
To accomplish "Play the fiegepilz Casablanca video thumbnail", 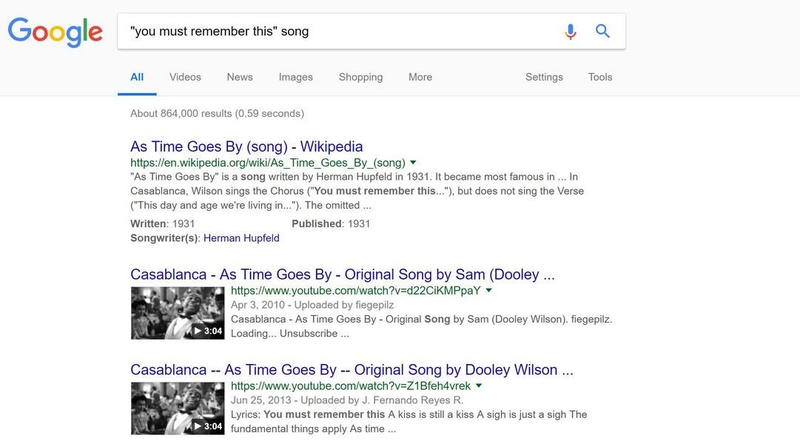I will (178, 313).
